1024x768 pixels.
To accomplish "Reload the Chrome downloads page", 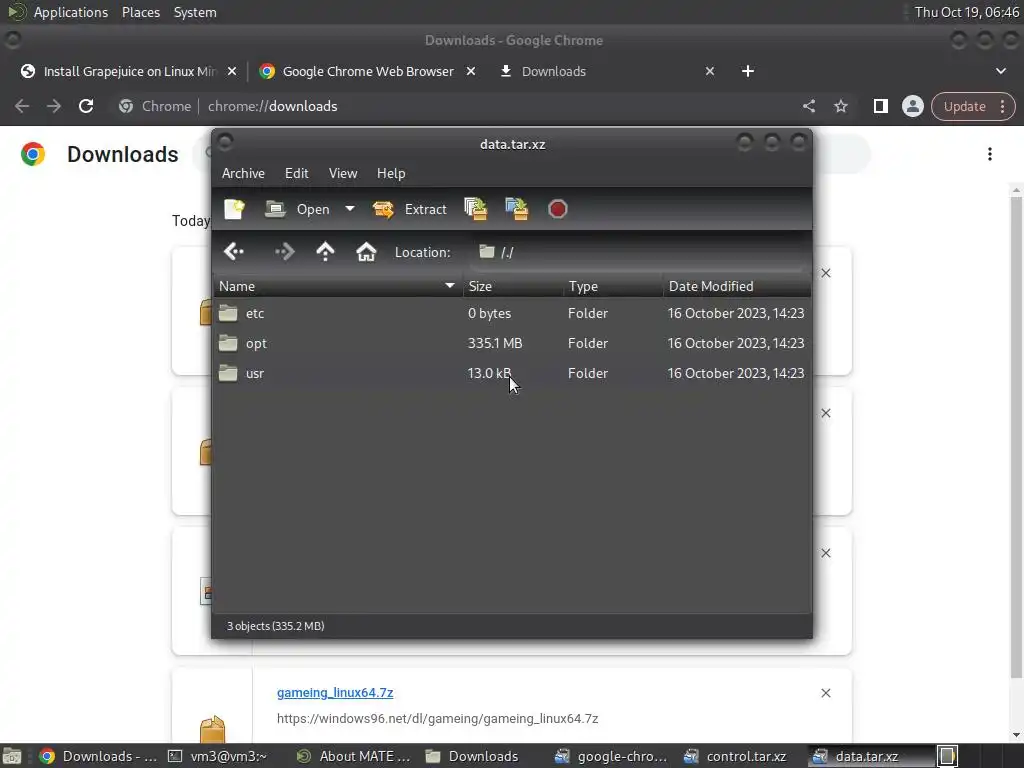I will click(86, 106).
